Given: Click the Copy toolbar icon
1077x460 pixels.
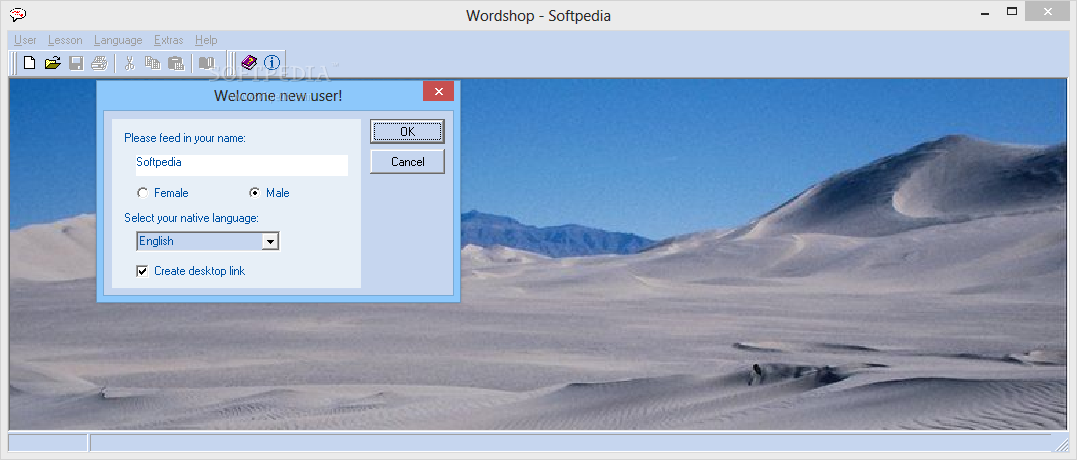Looking at the screenshot, I should pyautogui.click(x=152, y=63).
